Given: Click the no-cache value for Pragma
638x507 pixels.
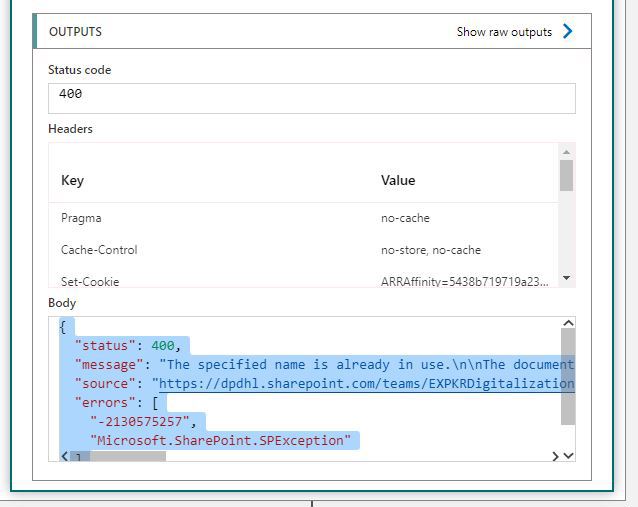Looking at the screenshot, I should coord(405,218).
